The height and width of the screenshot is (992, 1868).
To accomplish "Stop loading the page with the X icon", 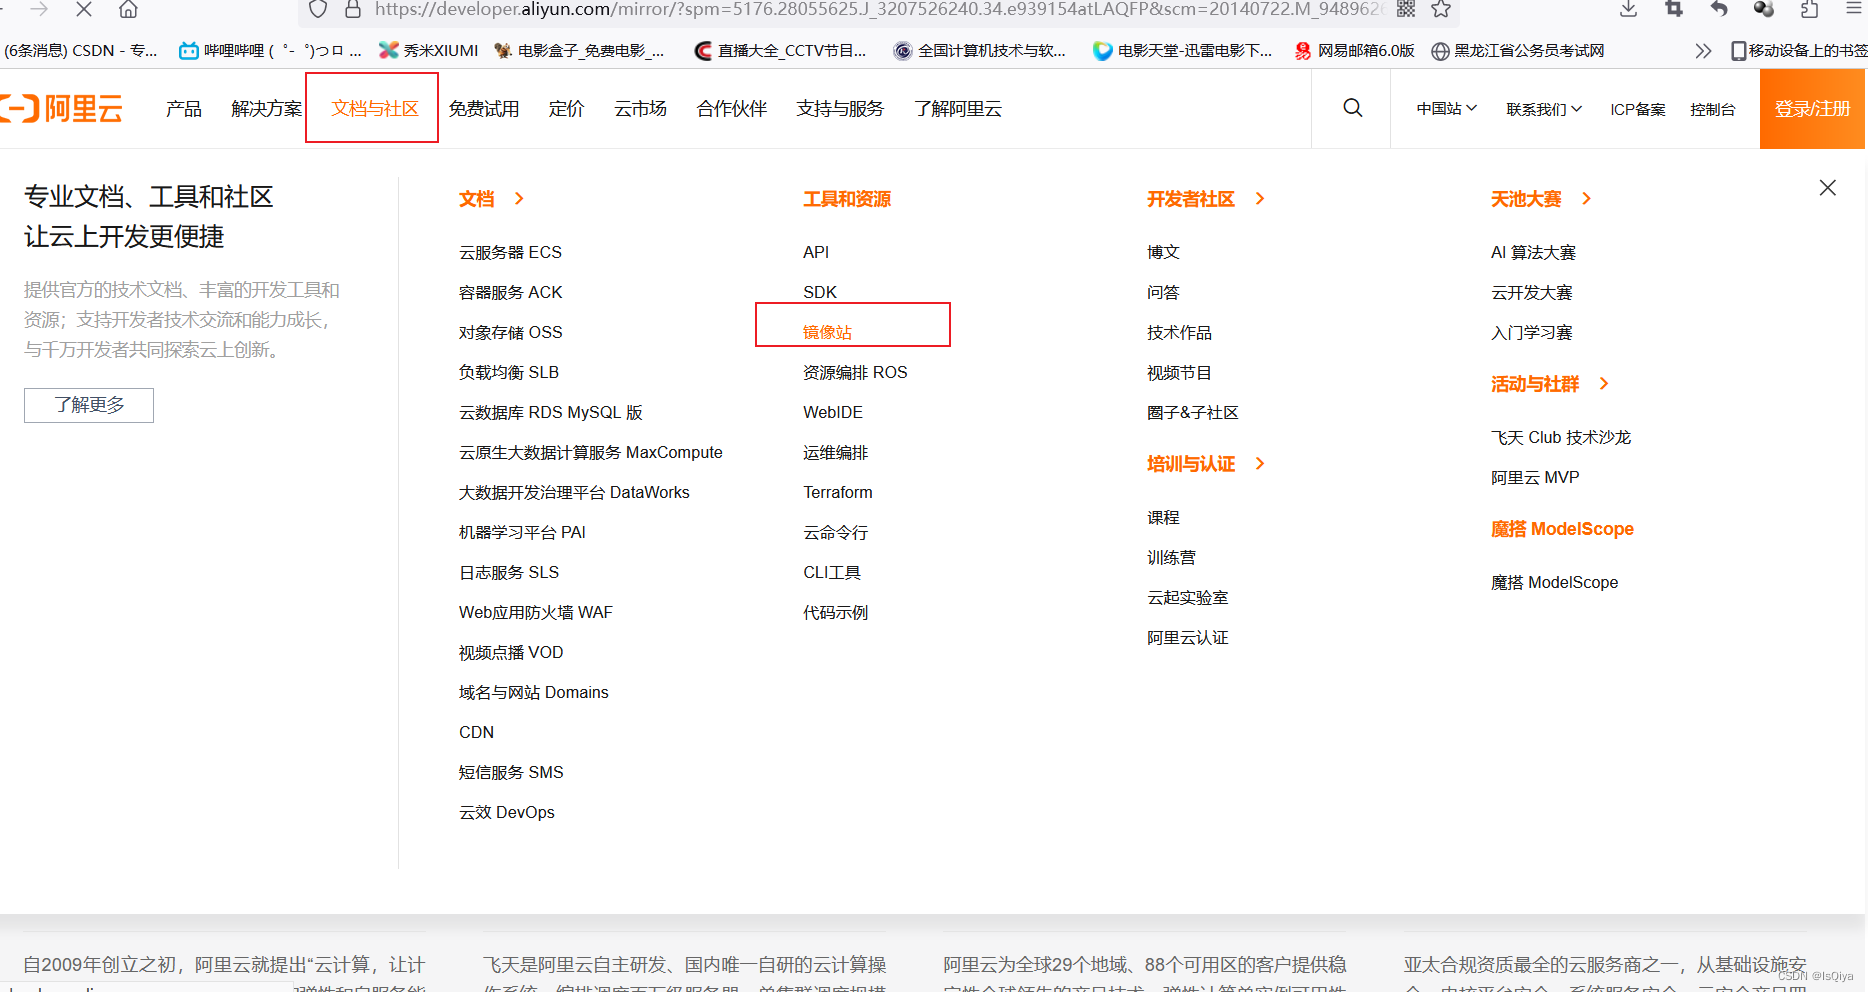I will click(x=84, y=10).
